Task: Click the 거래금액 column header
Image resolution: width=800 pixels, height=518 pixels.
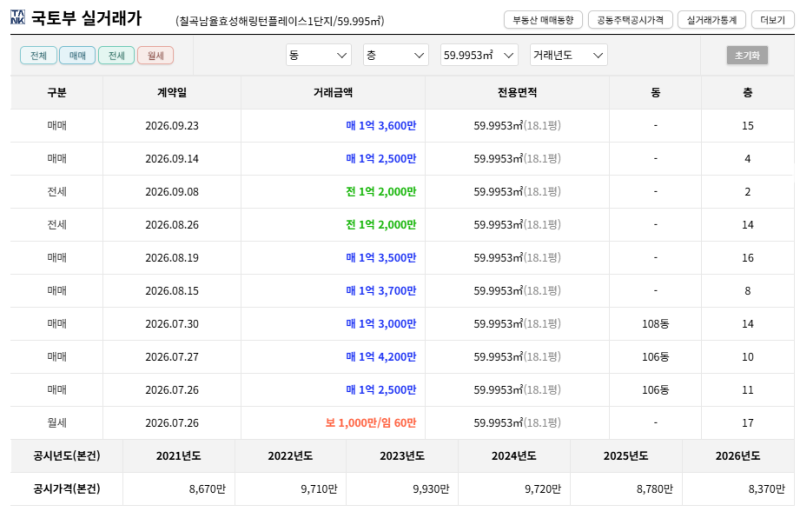Action: [333, 92]
